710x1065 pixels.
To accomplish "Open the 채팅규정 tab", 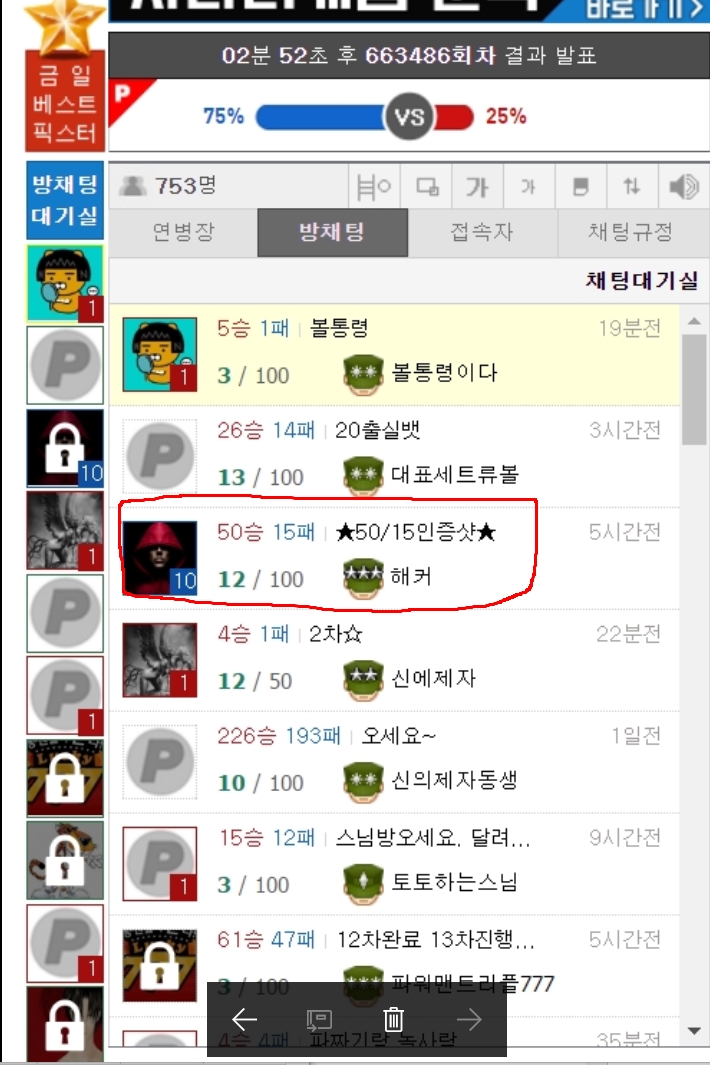I will pos(631,232).
